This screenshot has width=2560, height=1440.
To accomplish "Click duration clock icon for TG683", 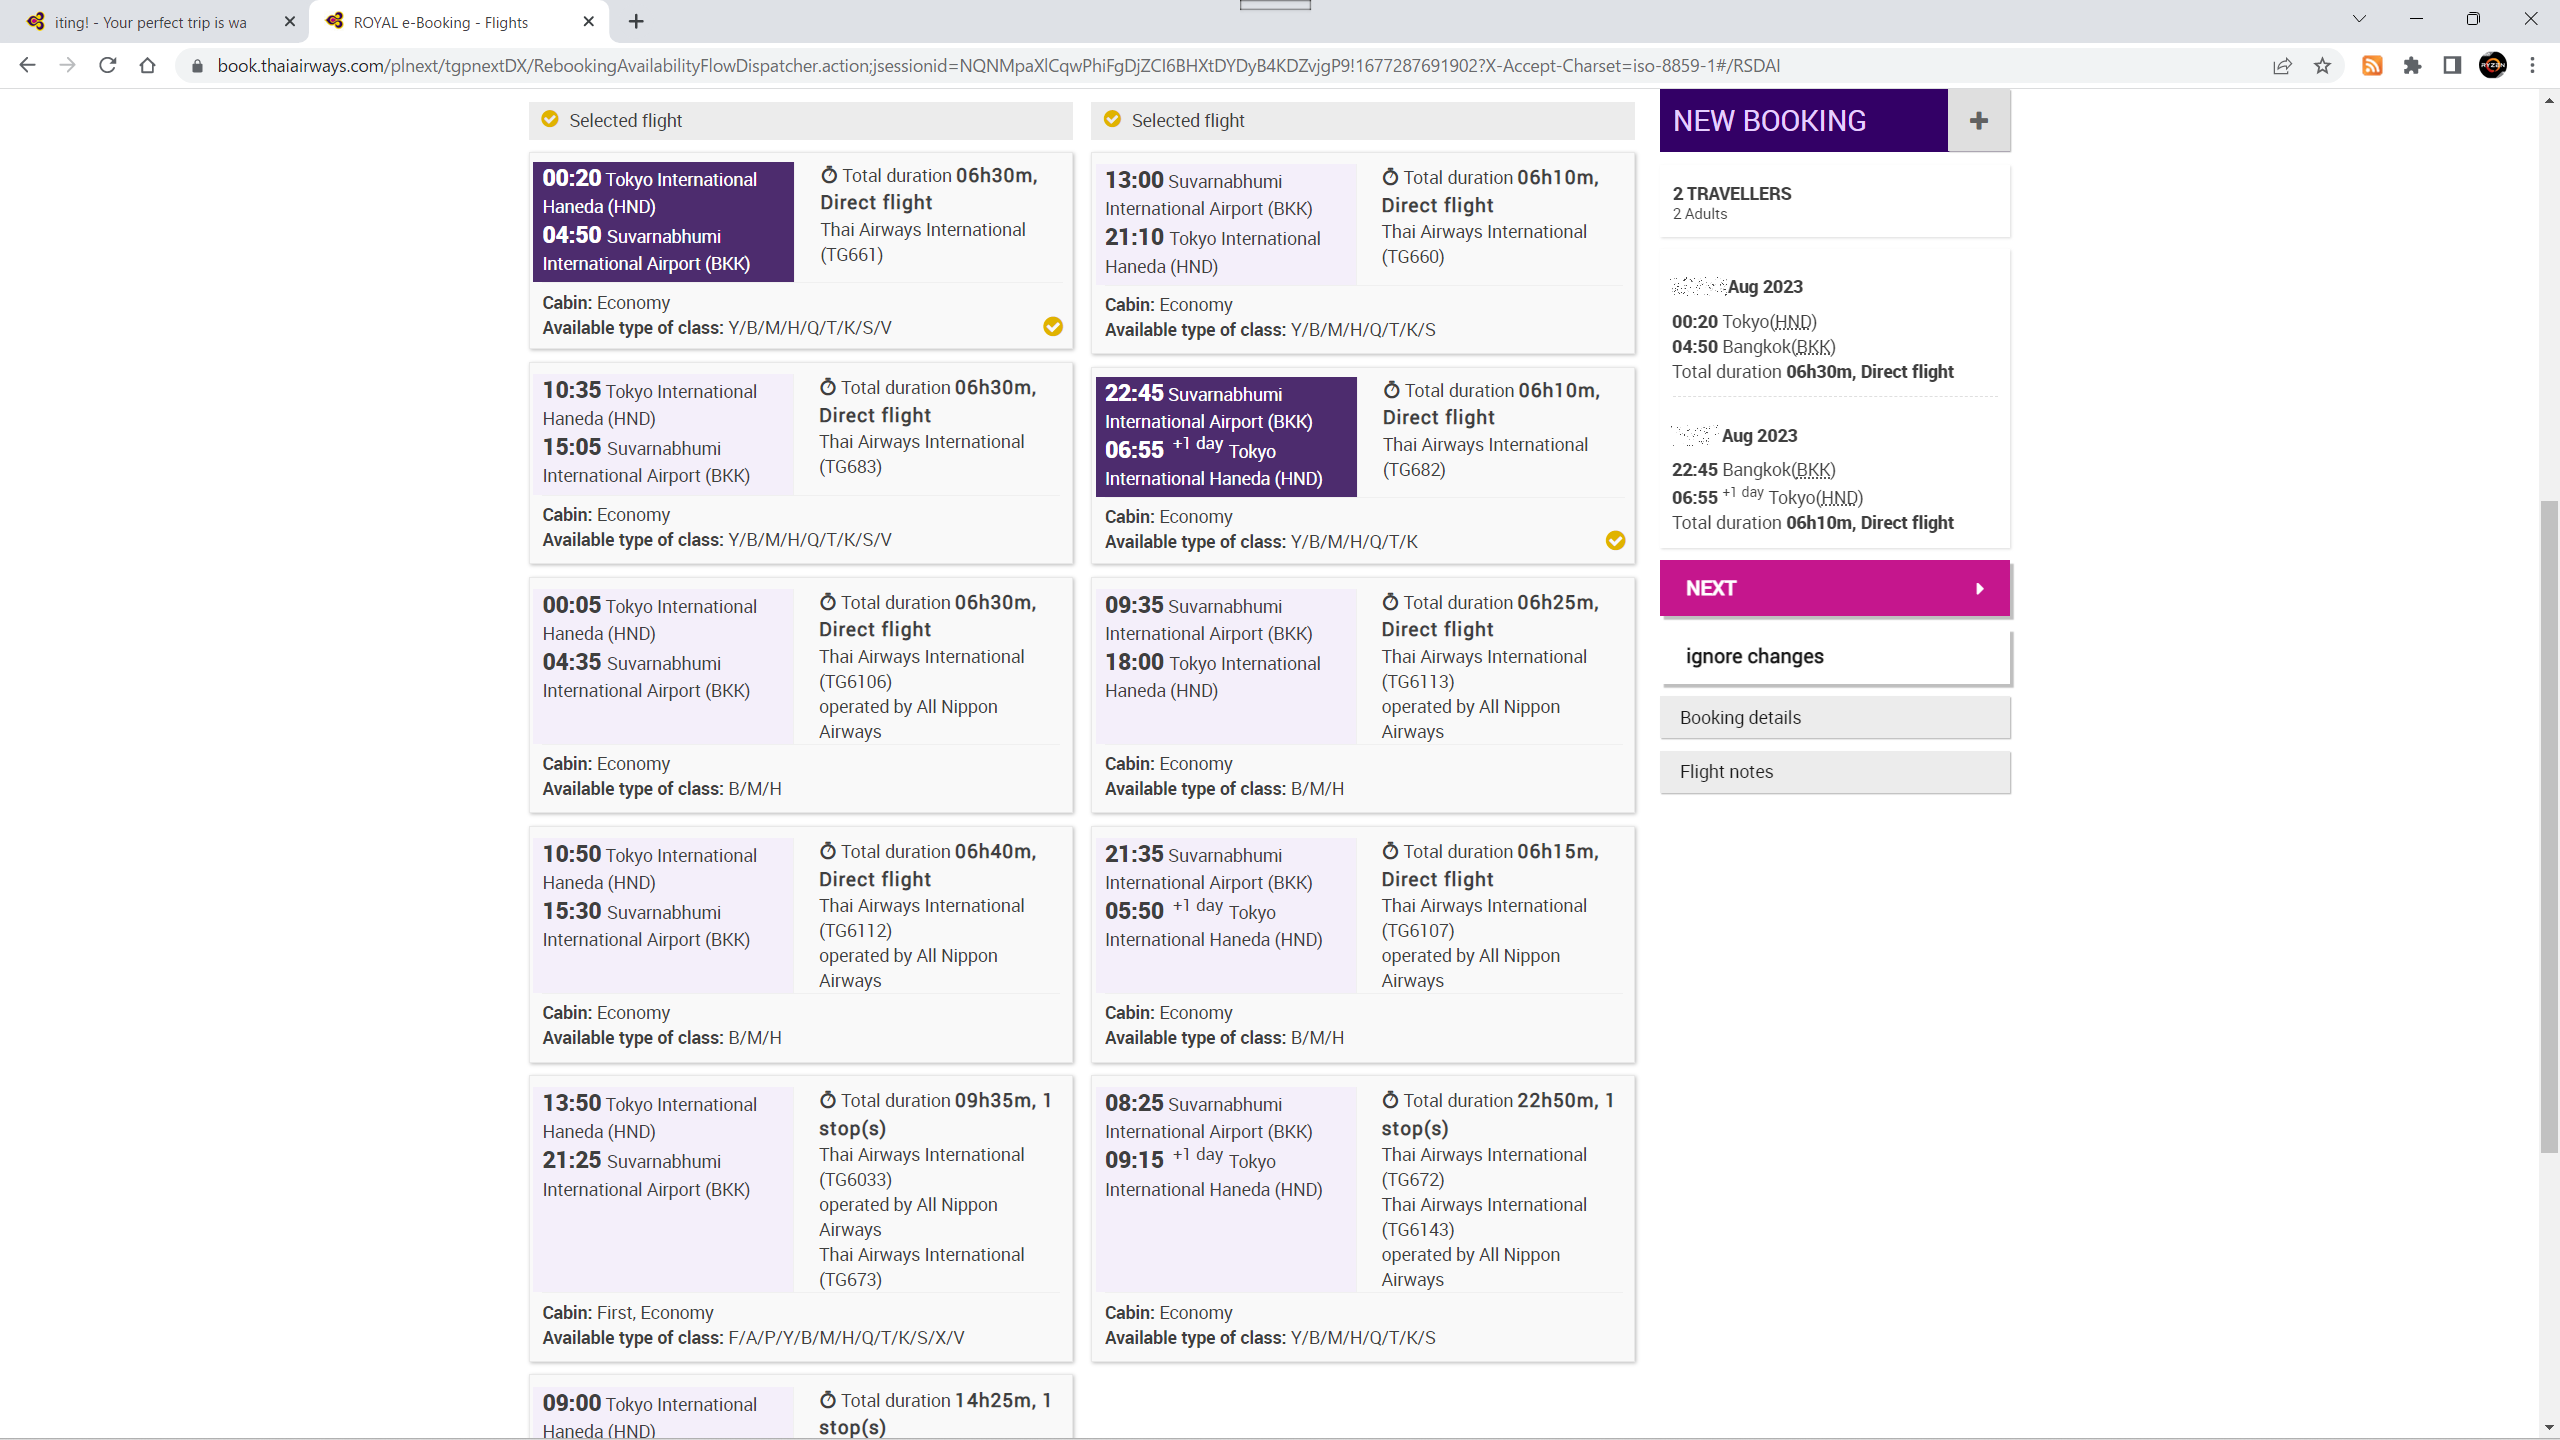I will click(828, 387).
